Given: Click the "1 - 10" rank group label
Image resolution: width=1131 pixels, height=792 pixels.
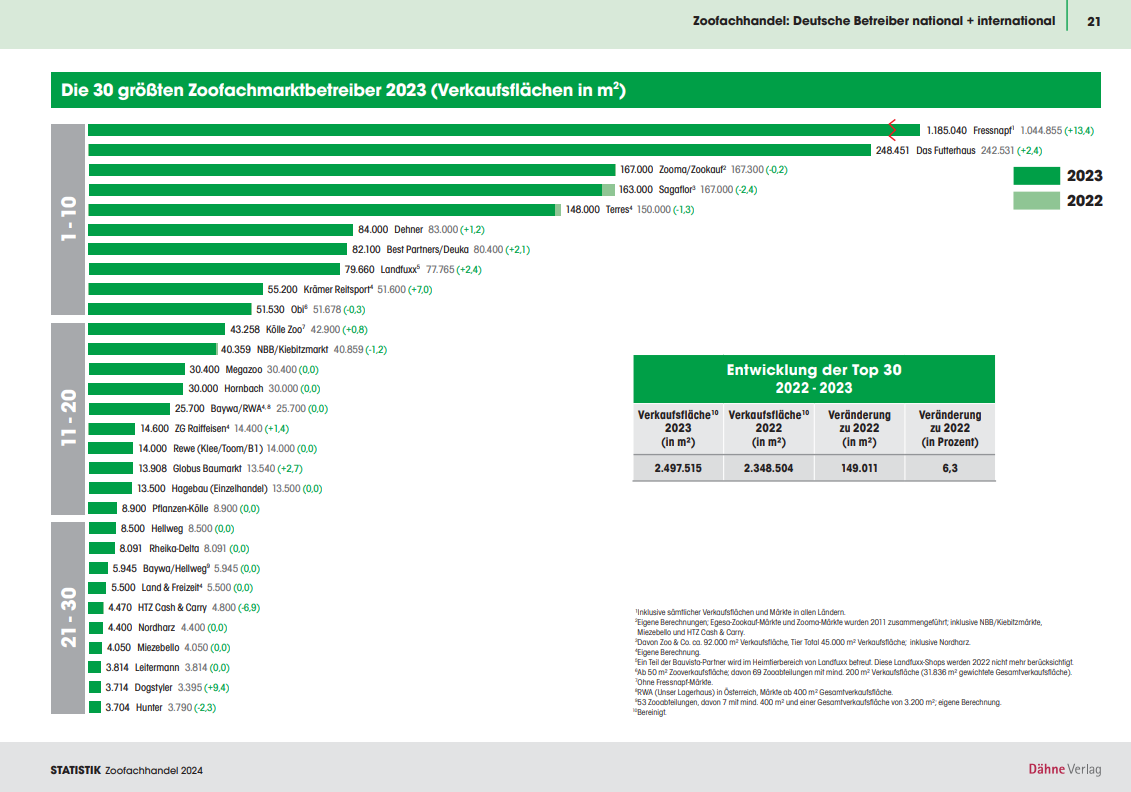Looking at the screenshot, I should (68, 219).
